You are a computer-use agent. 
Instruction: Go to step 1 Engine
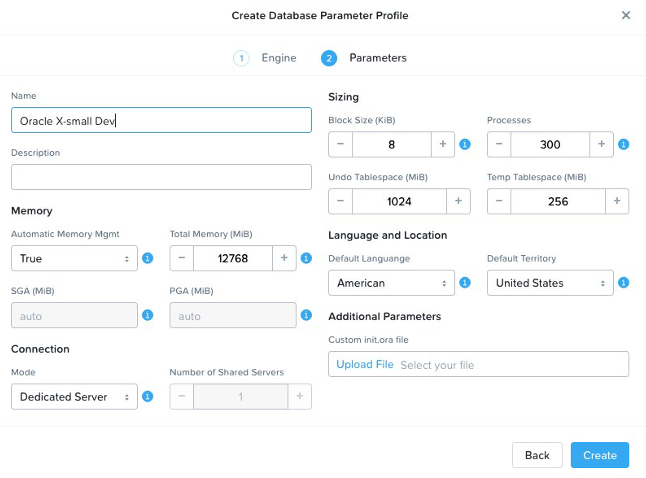[265, 58]
